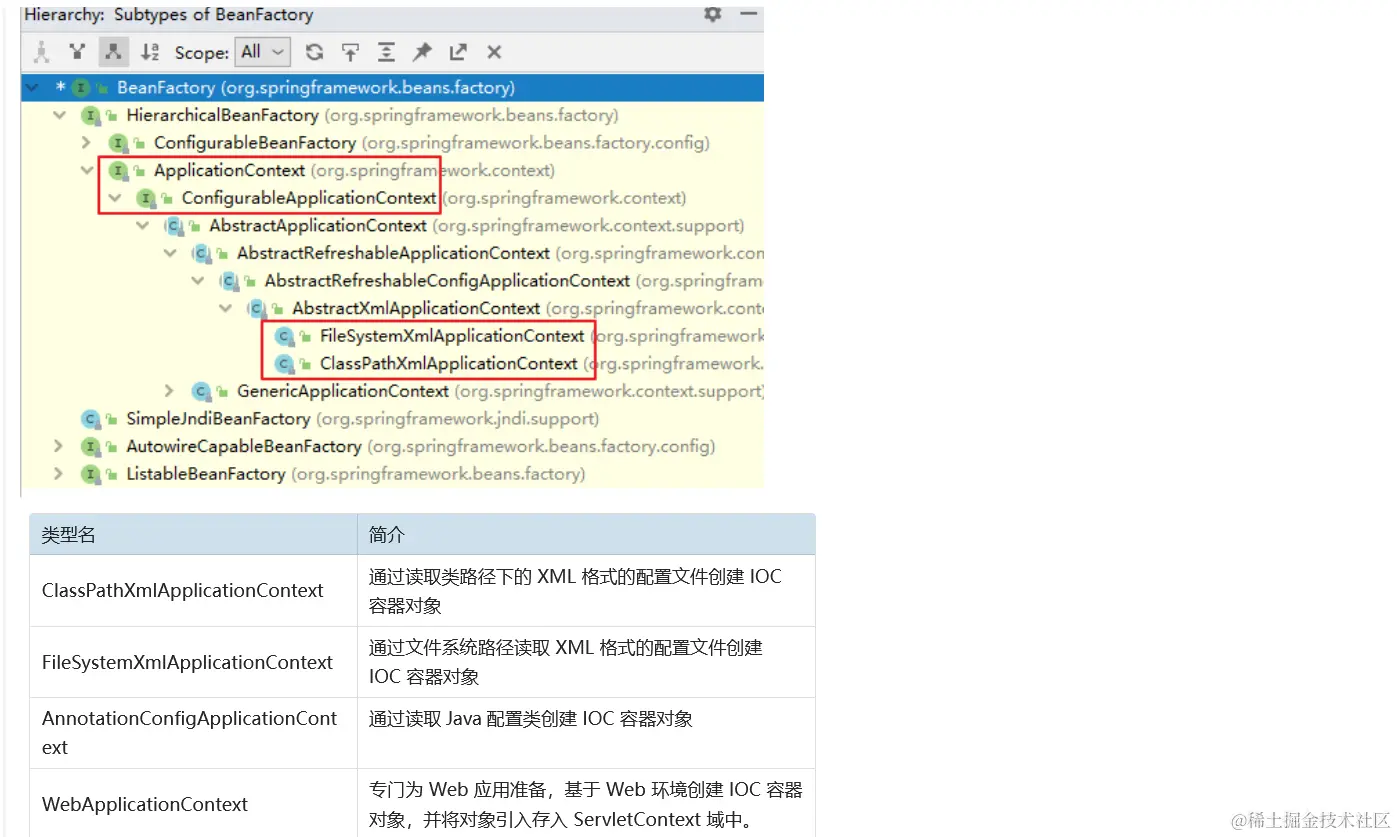Screen dimensions: 1397x837
Task: Click the GenericApplicationContext class icon
Action: pyautogui.click(x=201, y=391)
